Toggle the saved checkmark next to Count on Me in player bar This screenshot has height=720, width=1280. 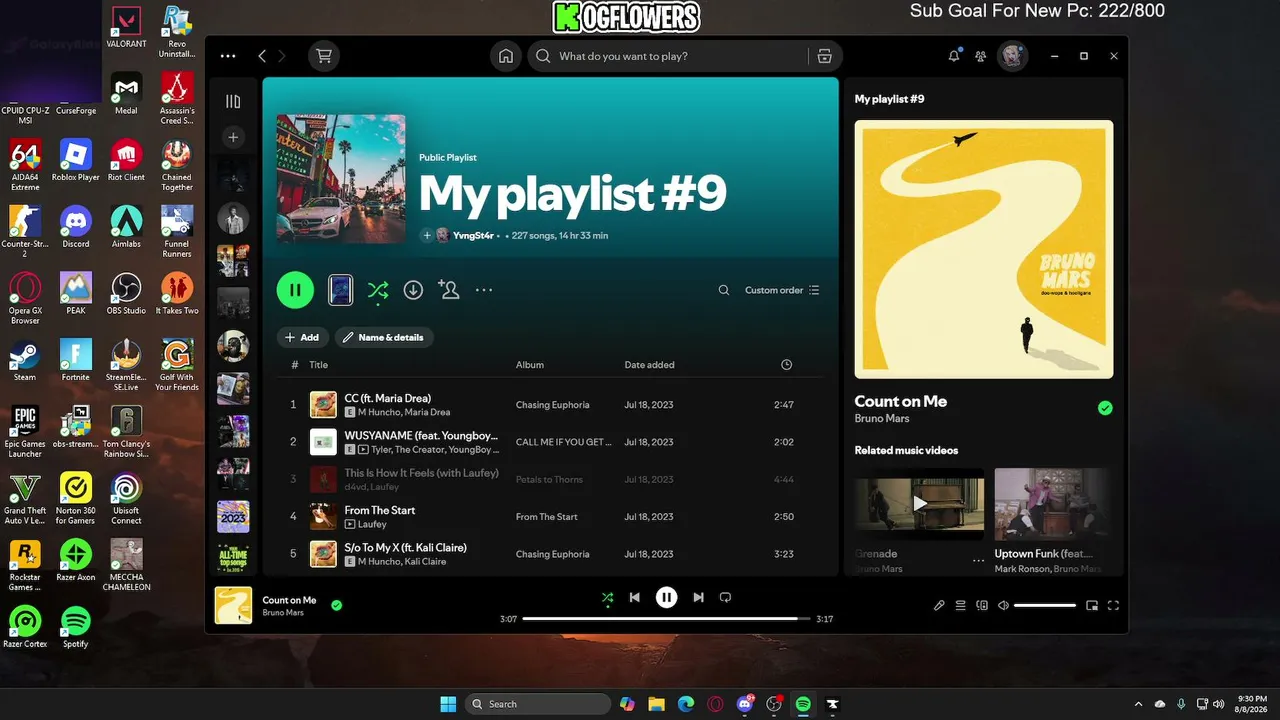pyautogui.click(x=337, y=605)
